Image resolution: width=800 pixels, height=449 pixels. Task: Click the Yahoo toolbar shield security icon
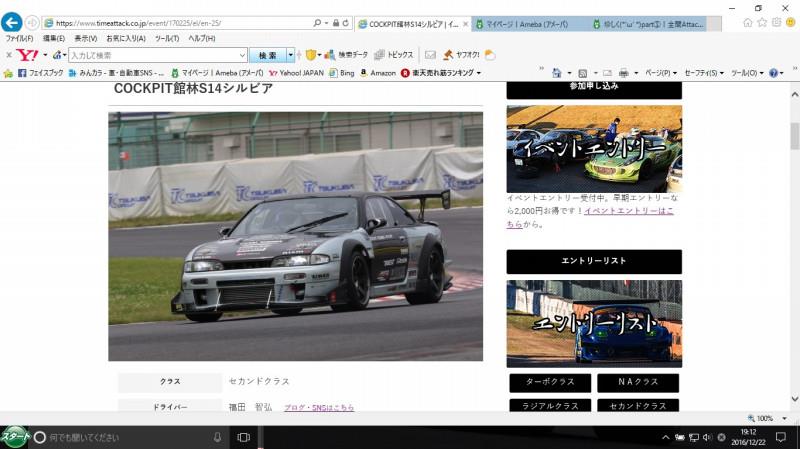[x=311, y=55]
